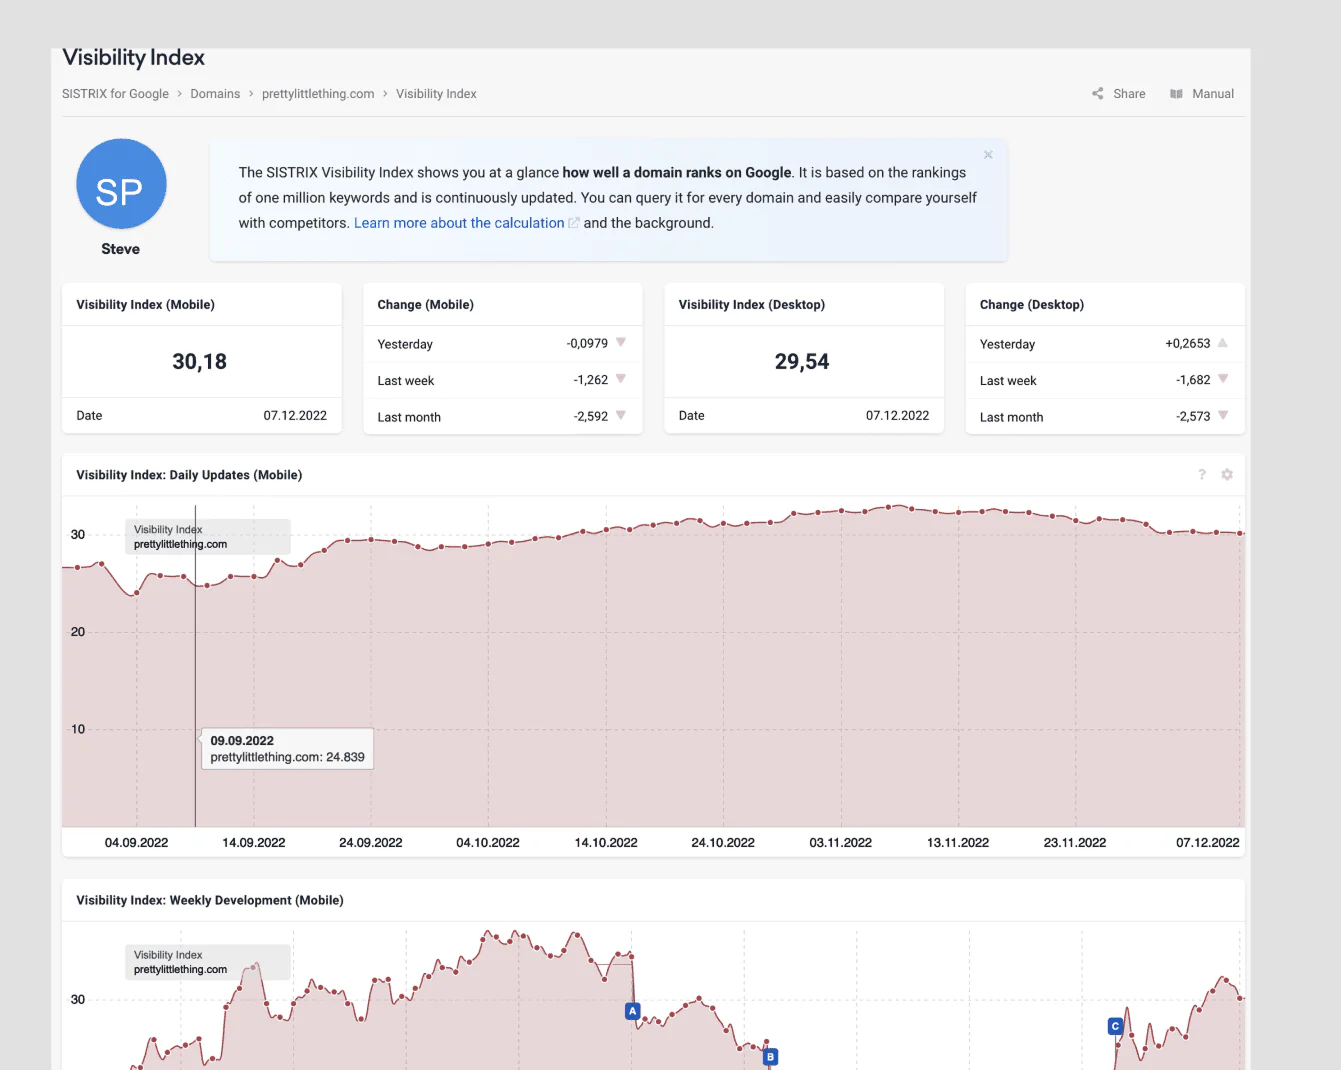The image size is (1341, 1070).
Task: Click desktop Last week change -1,682
Action: [1193, 380]
